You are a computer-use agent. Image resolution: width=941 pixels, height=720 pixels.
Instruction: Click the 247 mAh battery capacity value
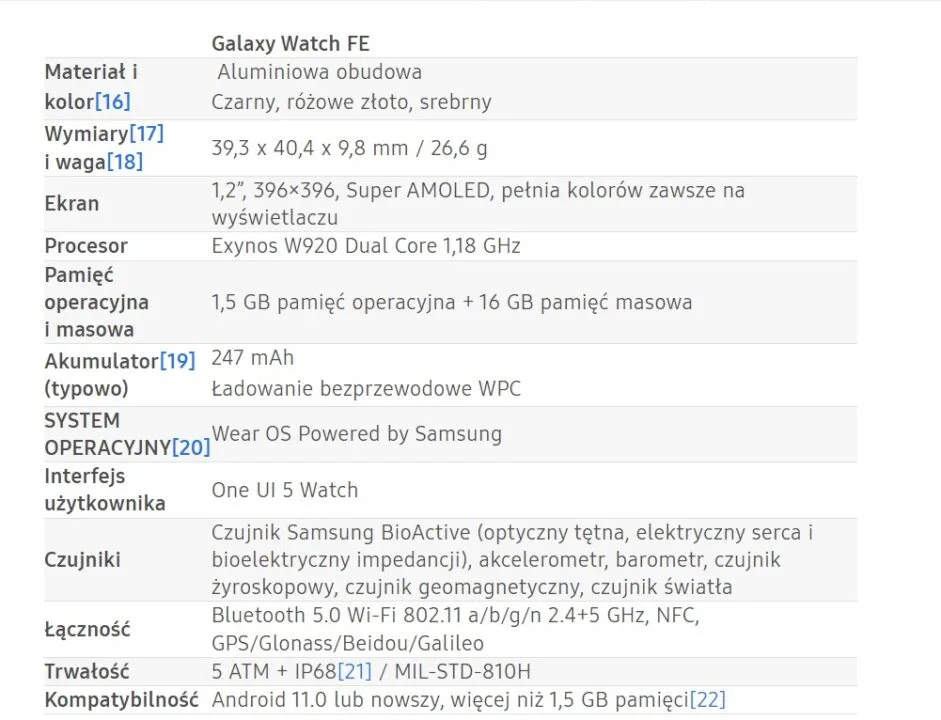click(x=253, y=358)
